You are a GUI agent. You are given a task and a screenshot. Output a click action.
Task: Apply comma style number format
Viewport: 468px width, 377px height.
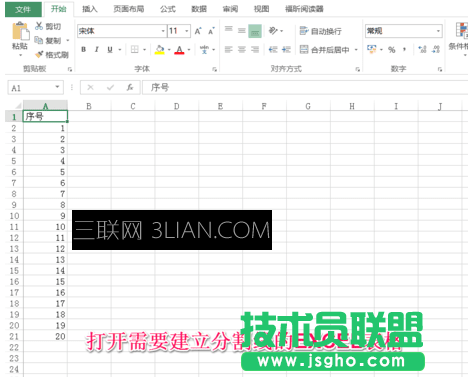coord(404,50)
